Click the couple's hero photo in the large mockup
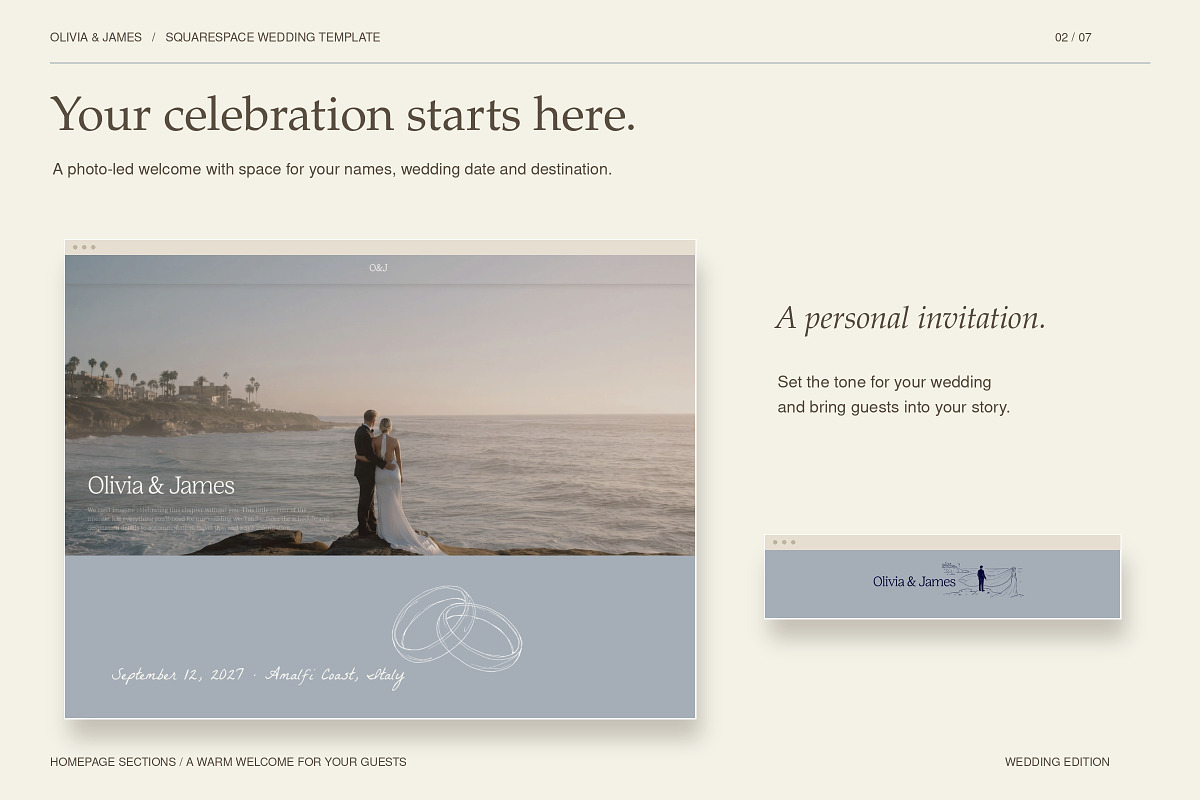The image size is (1200, 800). pyautogui.click(x=380, y=405)
